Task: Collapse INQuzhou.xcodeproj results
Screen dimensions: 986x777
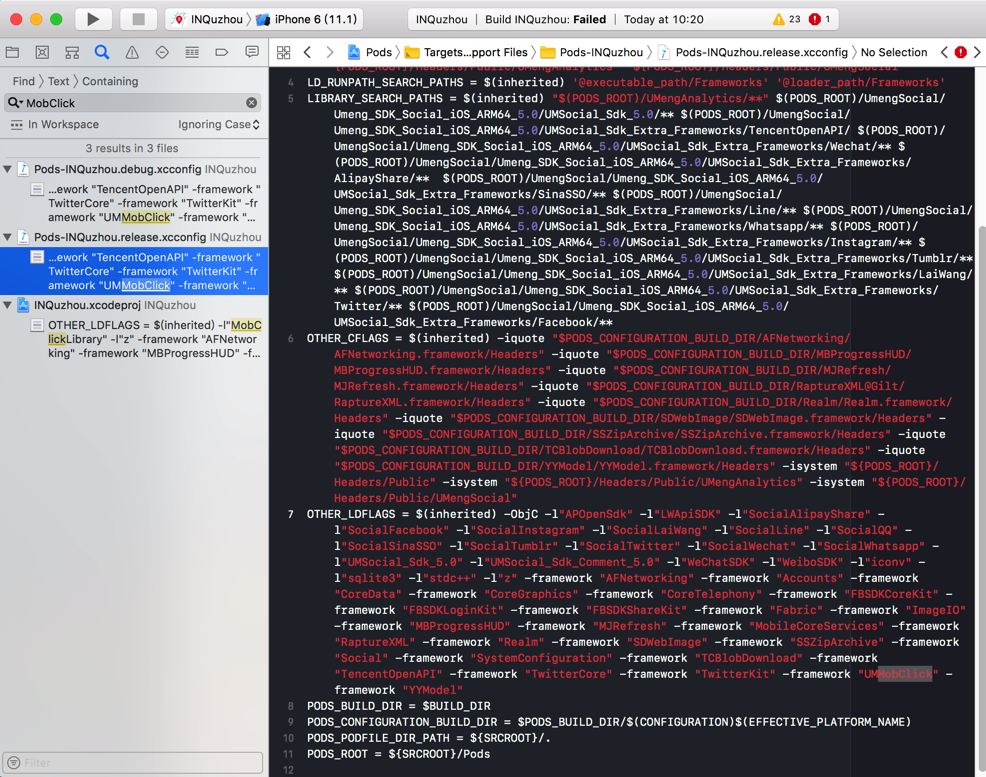Action: coord(8,305)
